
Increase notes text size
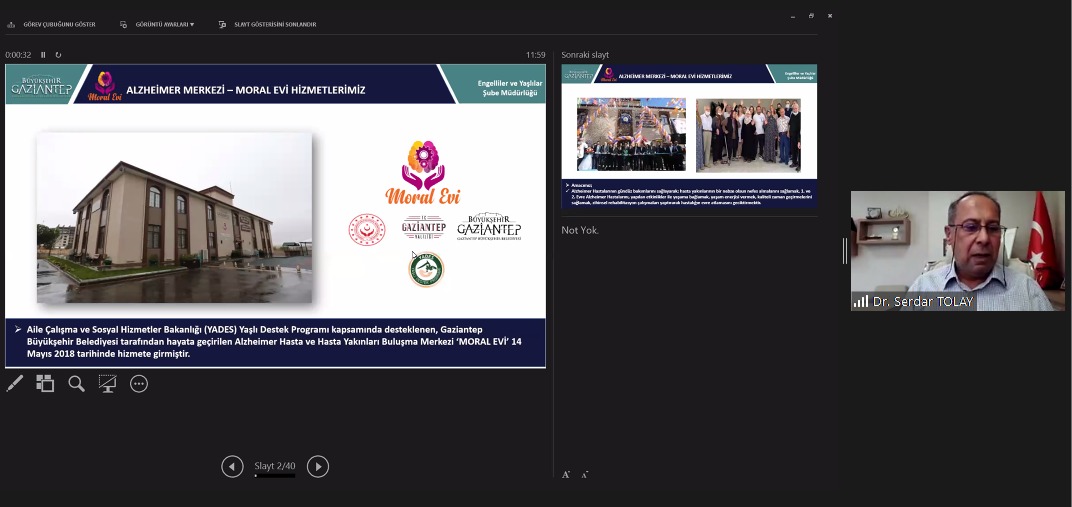(x=566, y=474)
